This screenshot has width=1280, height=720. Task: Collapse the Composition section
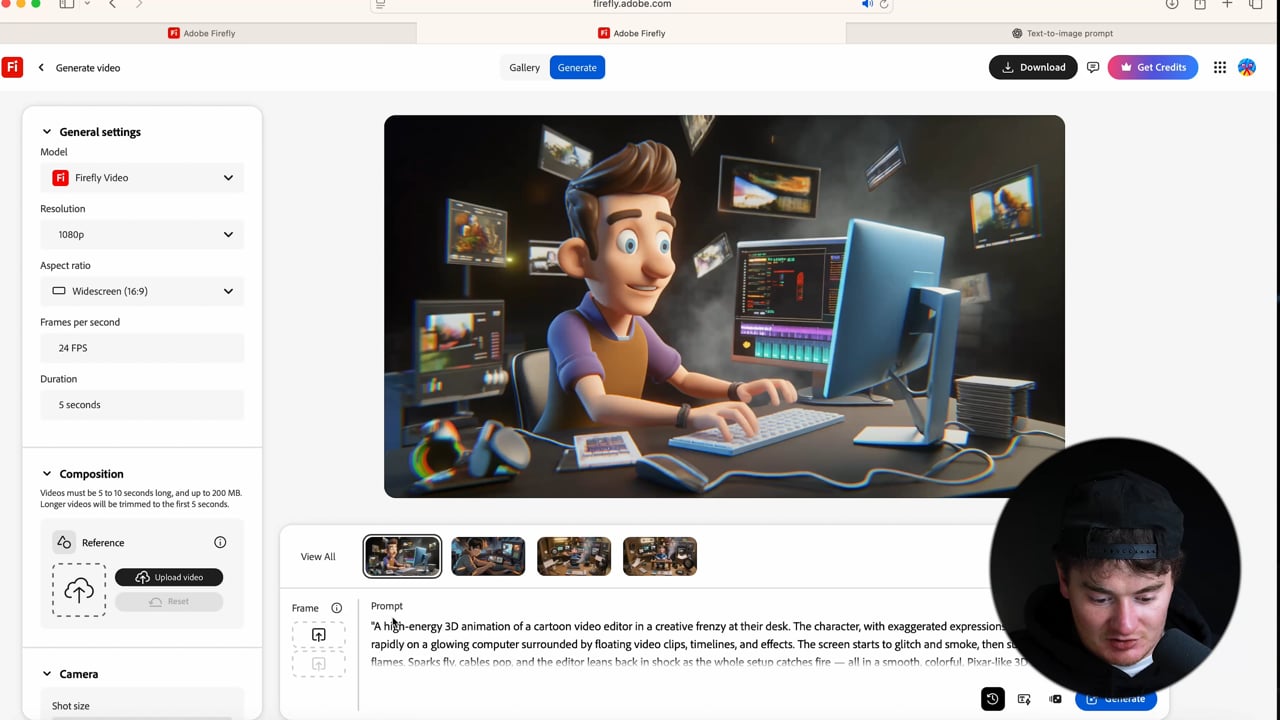point(46,474)
